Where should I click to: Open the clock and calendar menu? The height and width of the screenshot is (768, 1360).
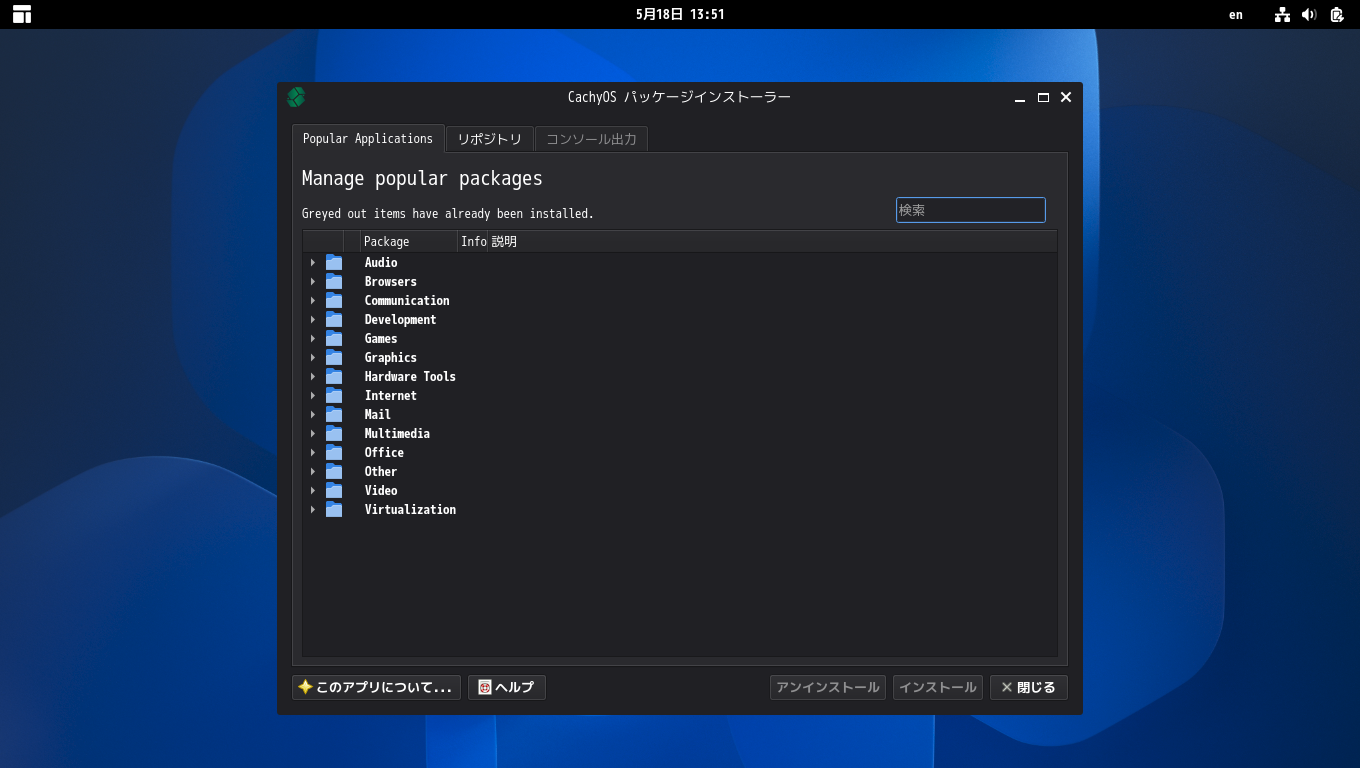[x=680, y=14]
